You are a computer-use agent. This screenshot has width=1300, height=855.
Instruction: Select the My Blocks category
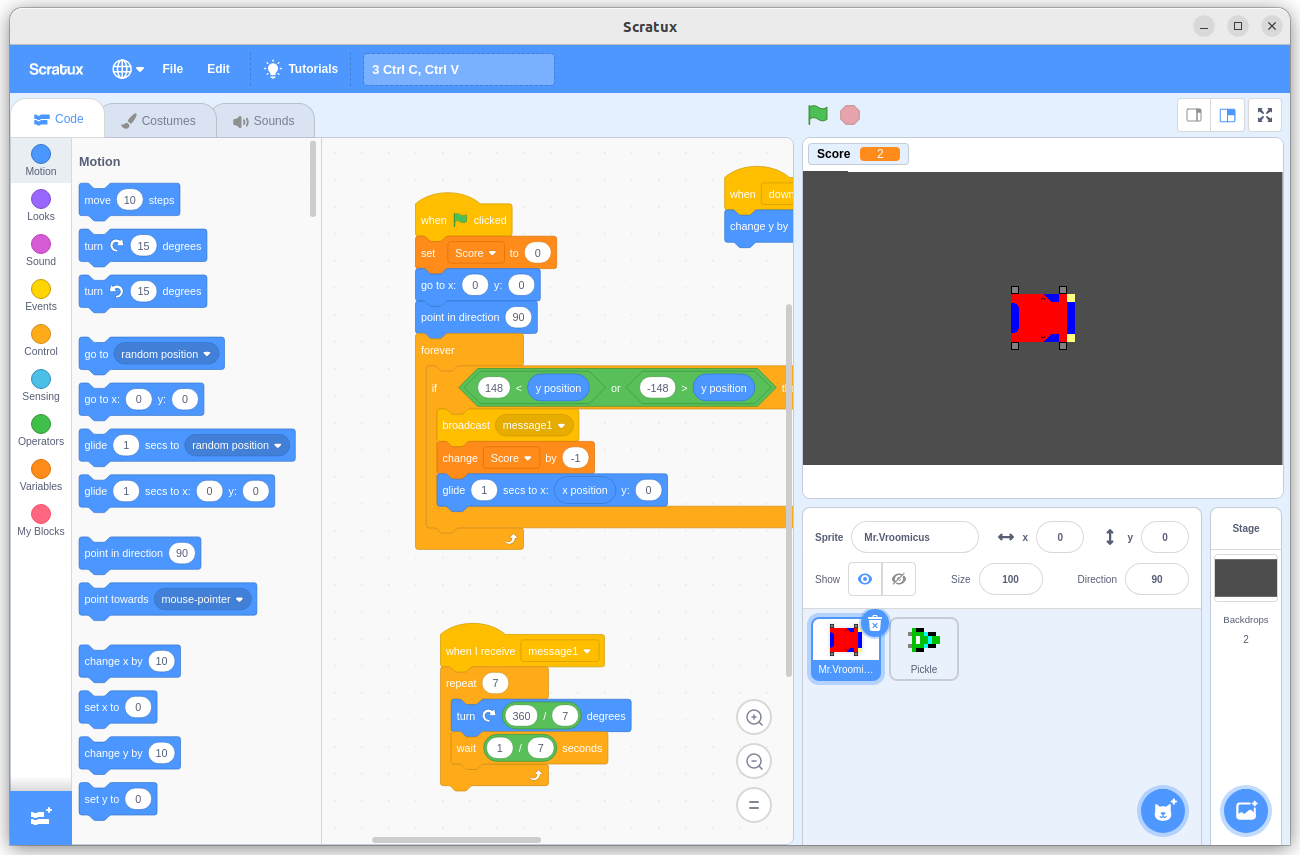pyautogui.click(x=41, y=520)
